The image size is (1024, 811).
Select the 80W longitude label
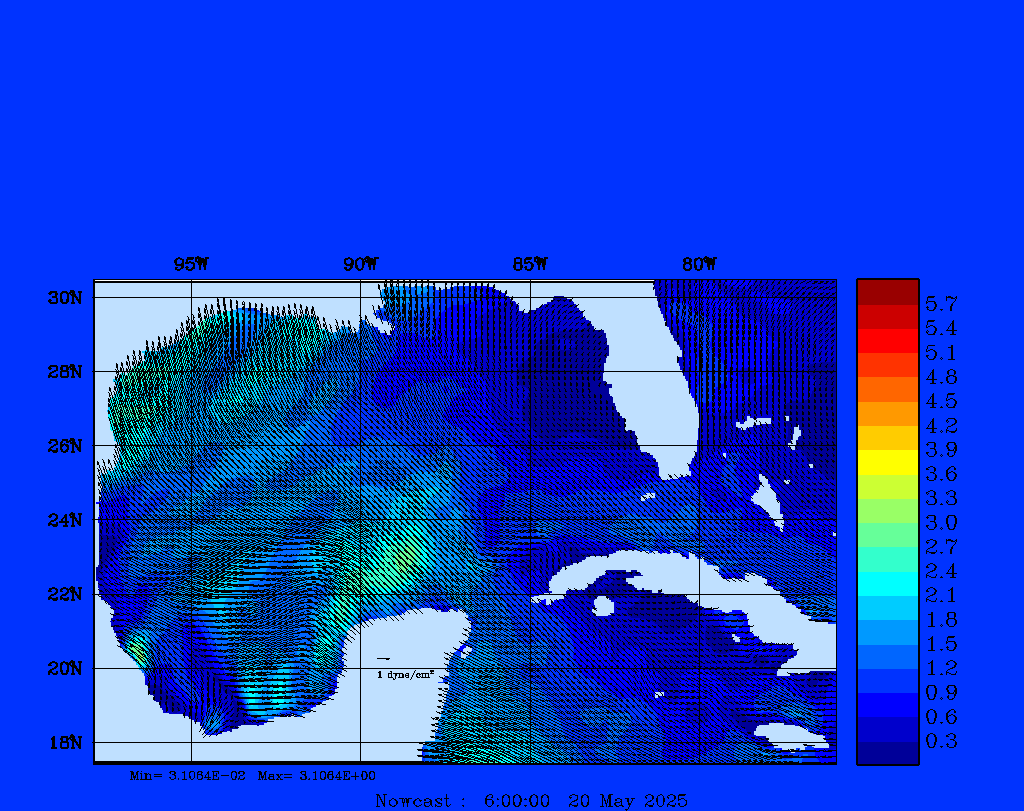(x=699, y=265)
